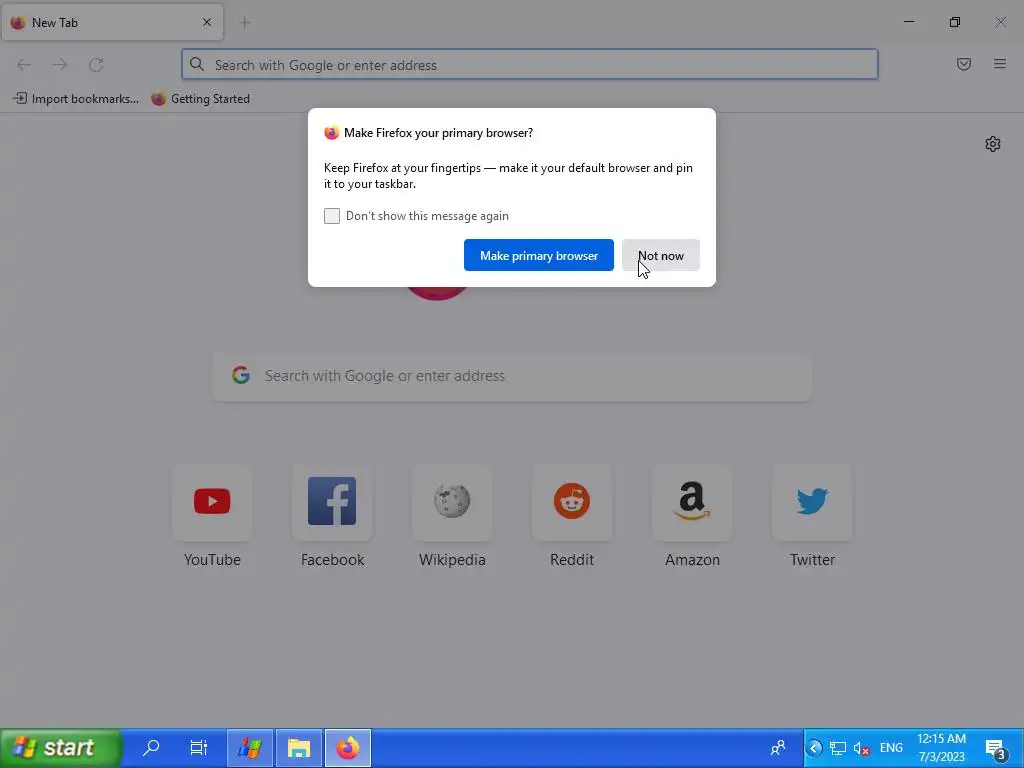Click the Firefox taskbar icon
1024x768 pixels.
[x=348, y=748]
